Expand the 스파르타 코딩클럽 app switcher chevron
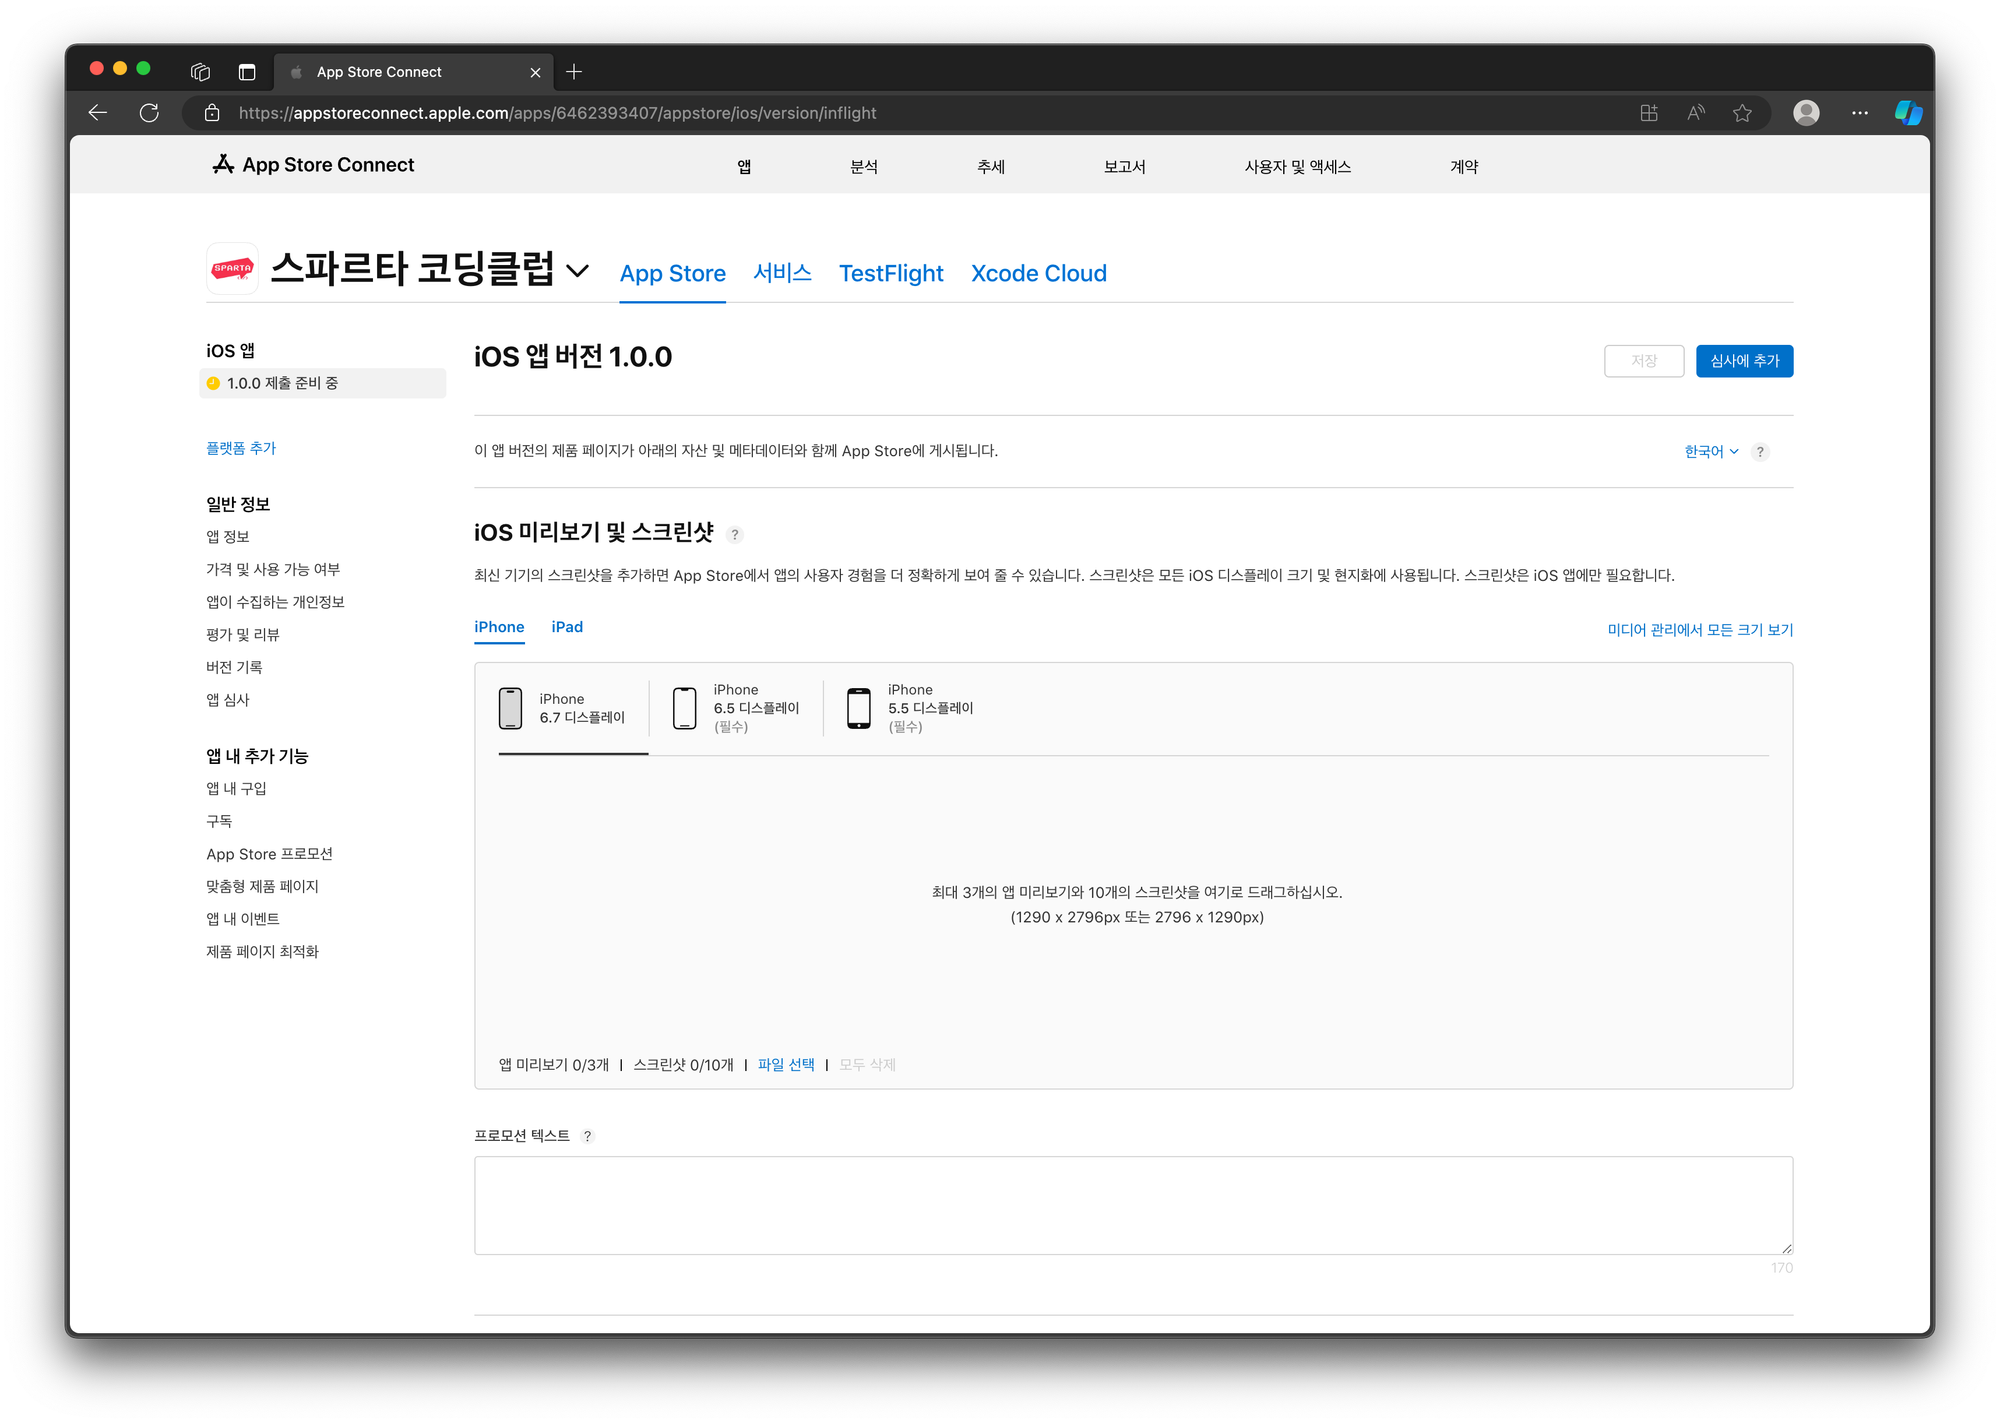Screen dimensions: 2000x1424 point(578,271)
